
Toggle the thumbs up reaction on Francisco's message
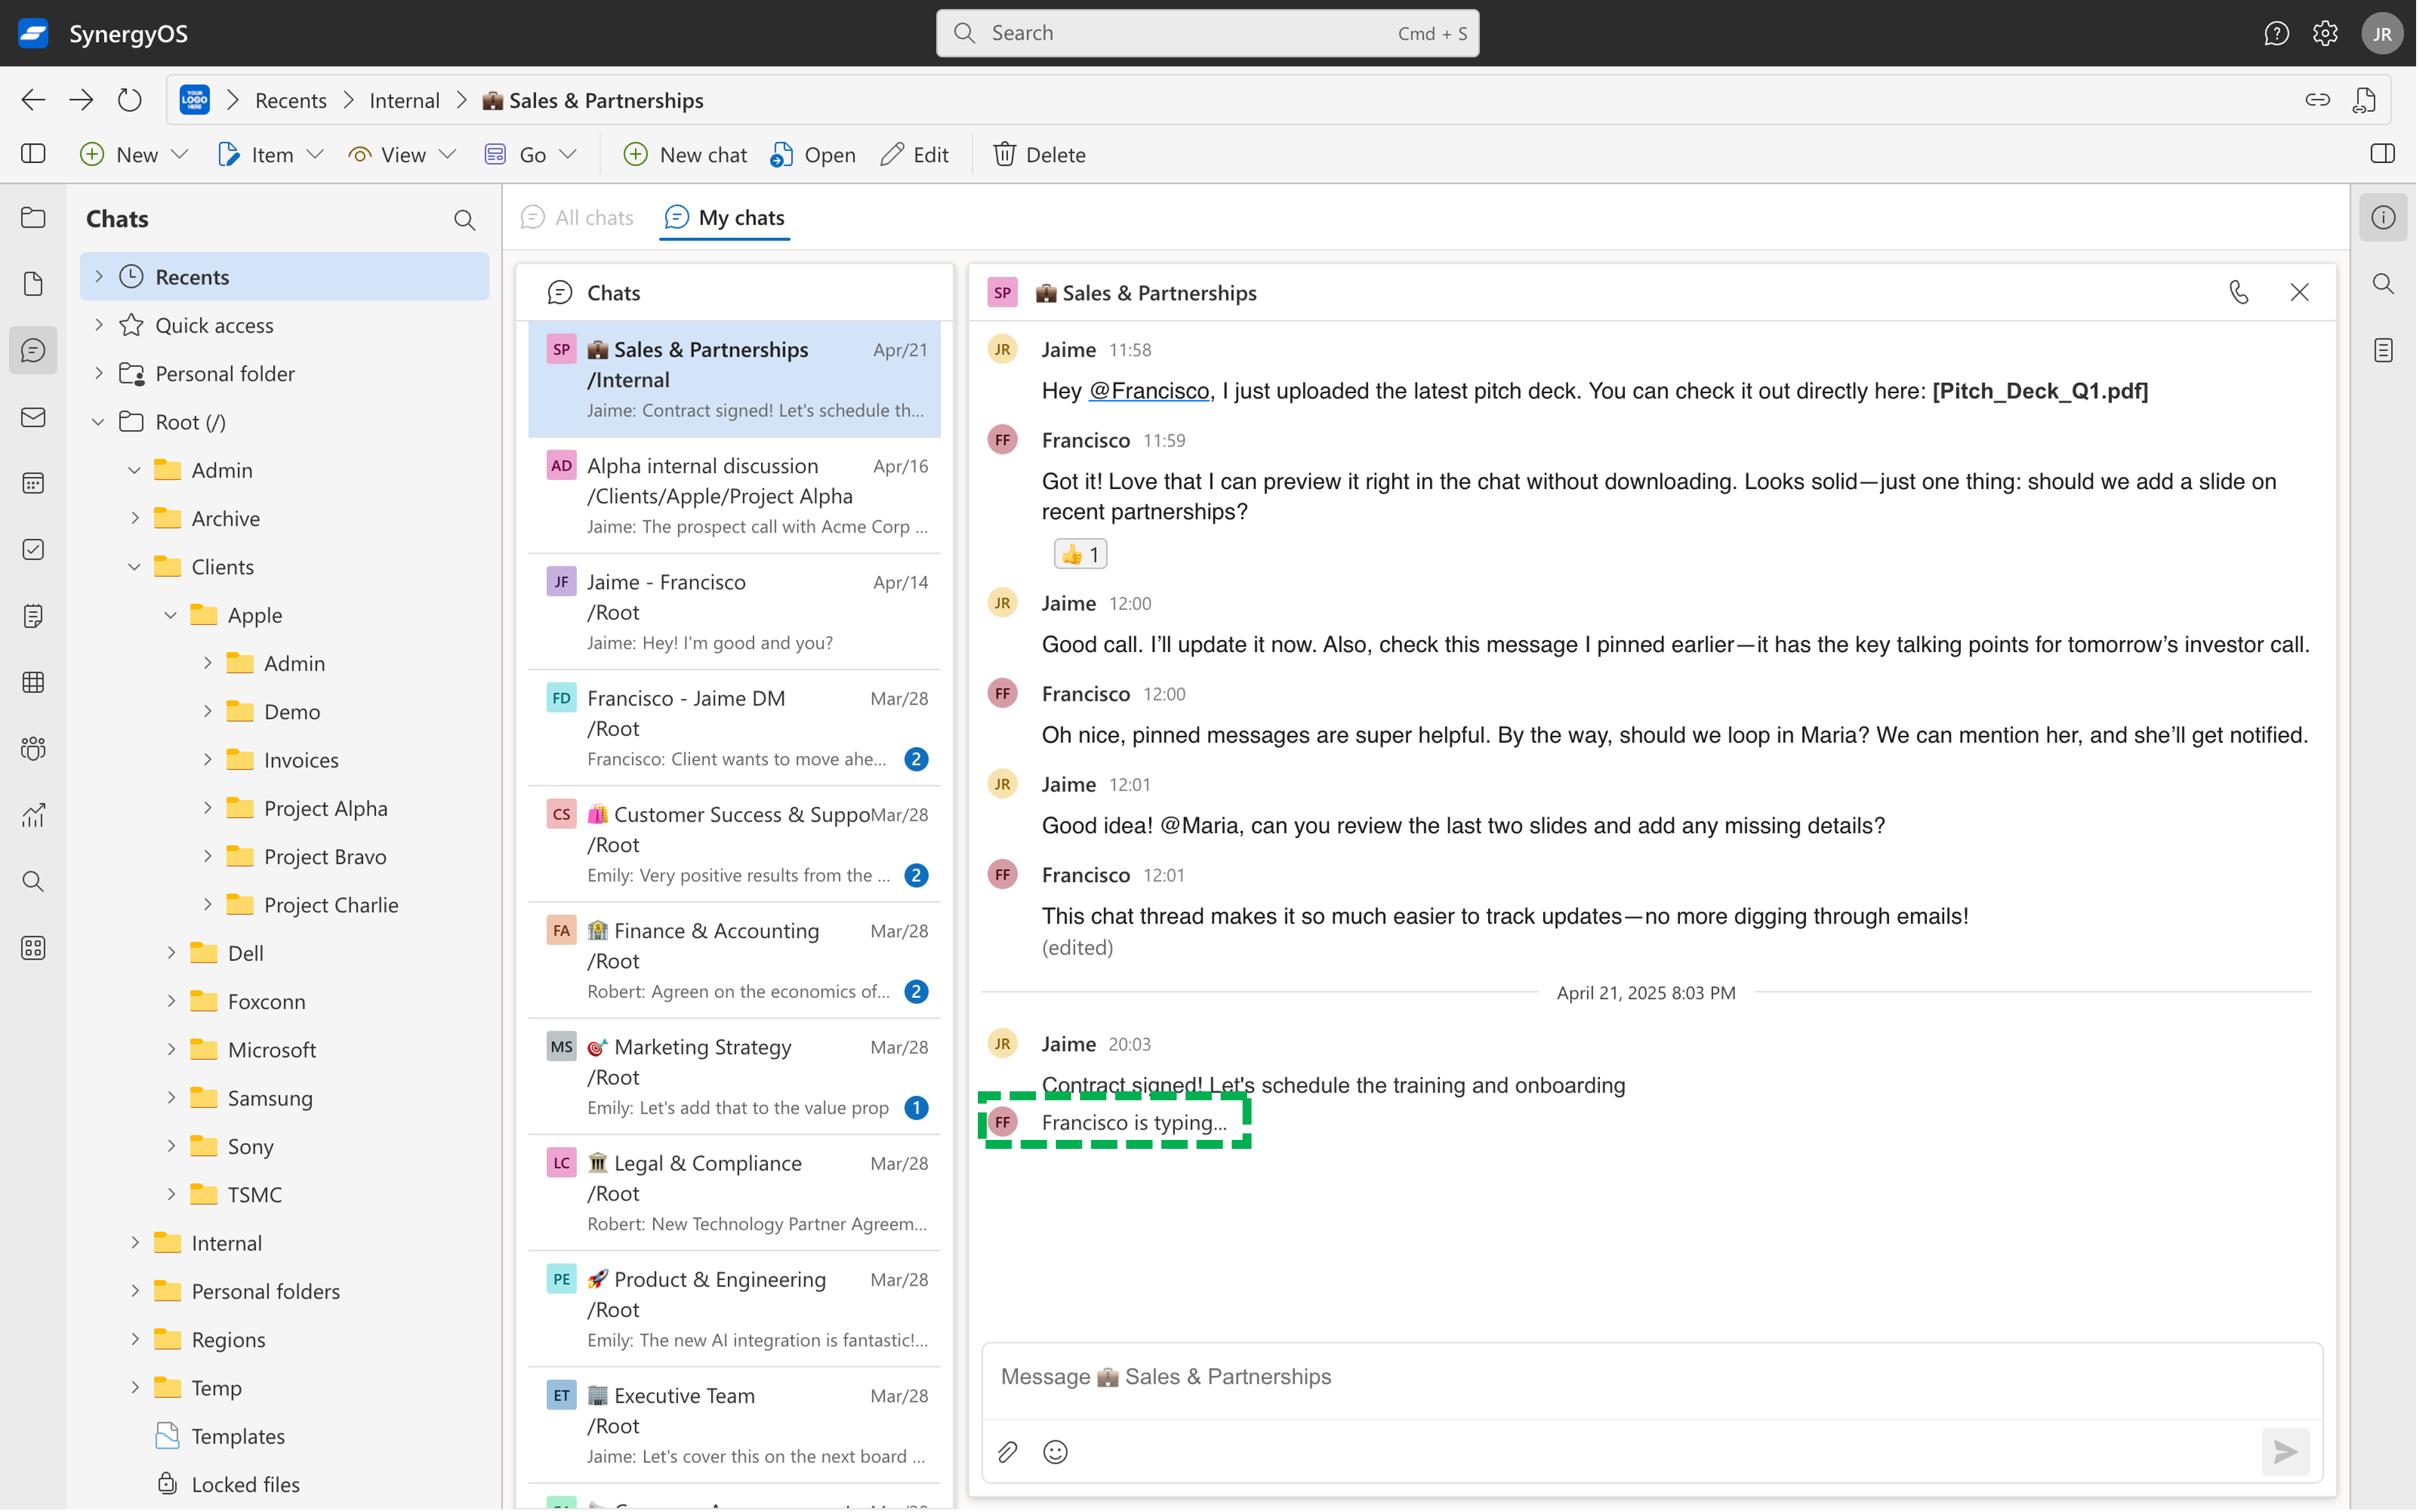coord(1080,554)
